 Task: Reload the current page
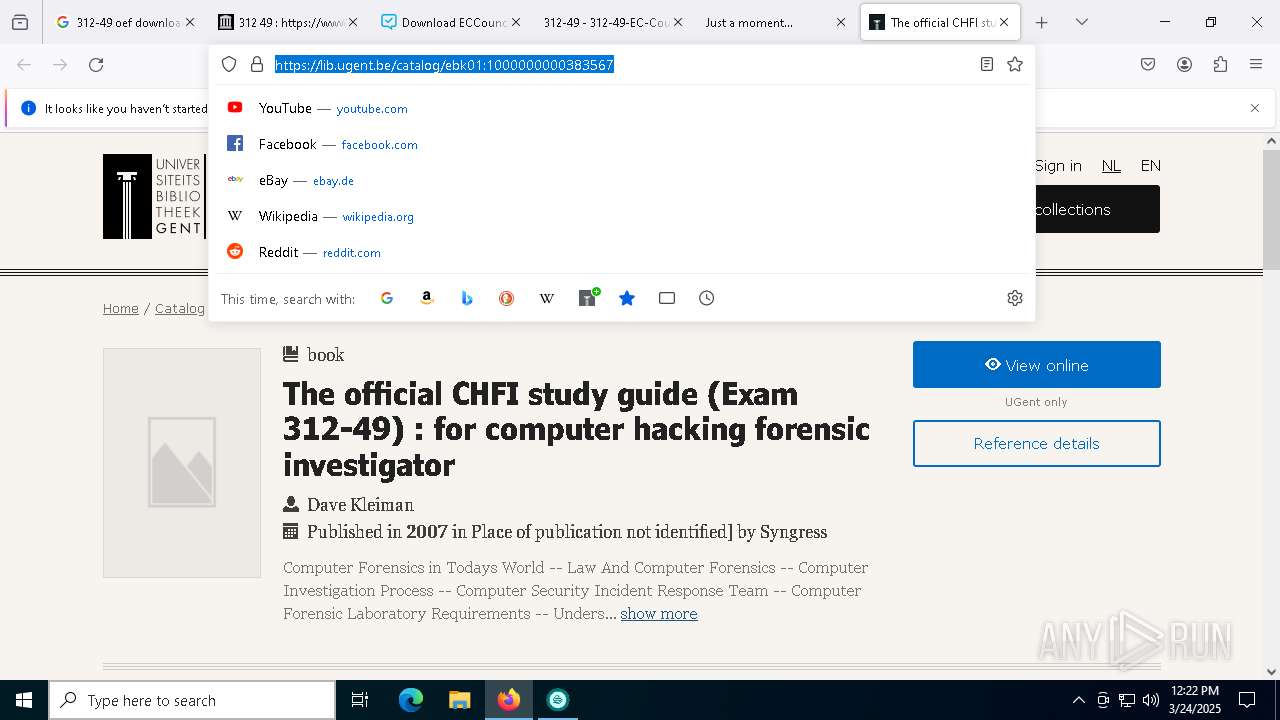[x=96, y=65]
